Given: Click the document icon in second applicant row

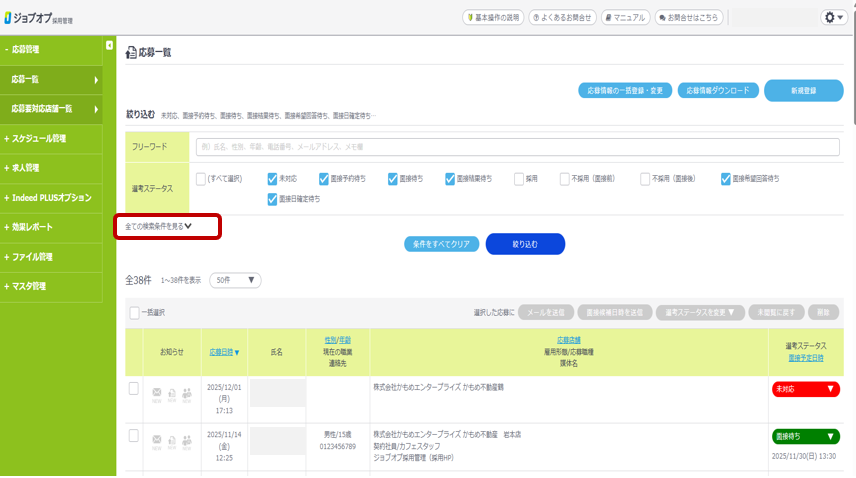Looking at the screenshot, I should coord(172,439).
